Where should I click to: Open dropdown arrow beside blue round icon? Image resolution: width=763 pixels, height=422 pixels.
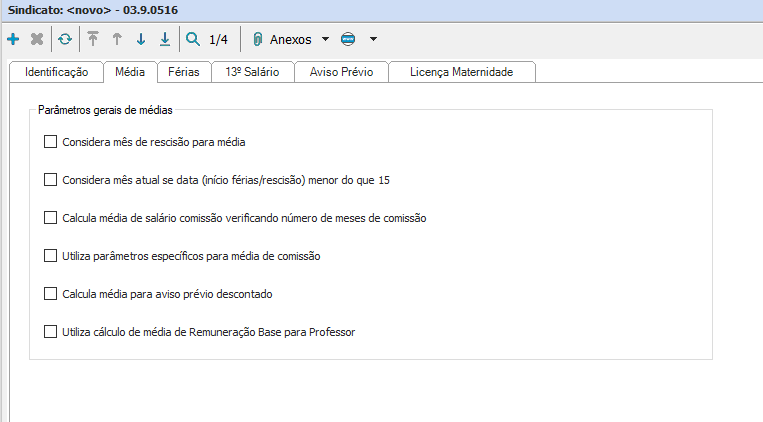pyautogui.click(x=373, y=40)
